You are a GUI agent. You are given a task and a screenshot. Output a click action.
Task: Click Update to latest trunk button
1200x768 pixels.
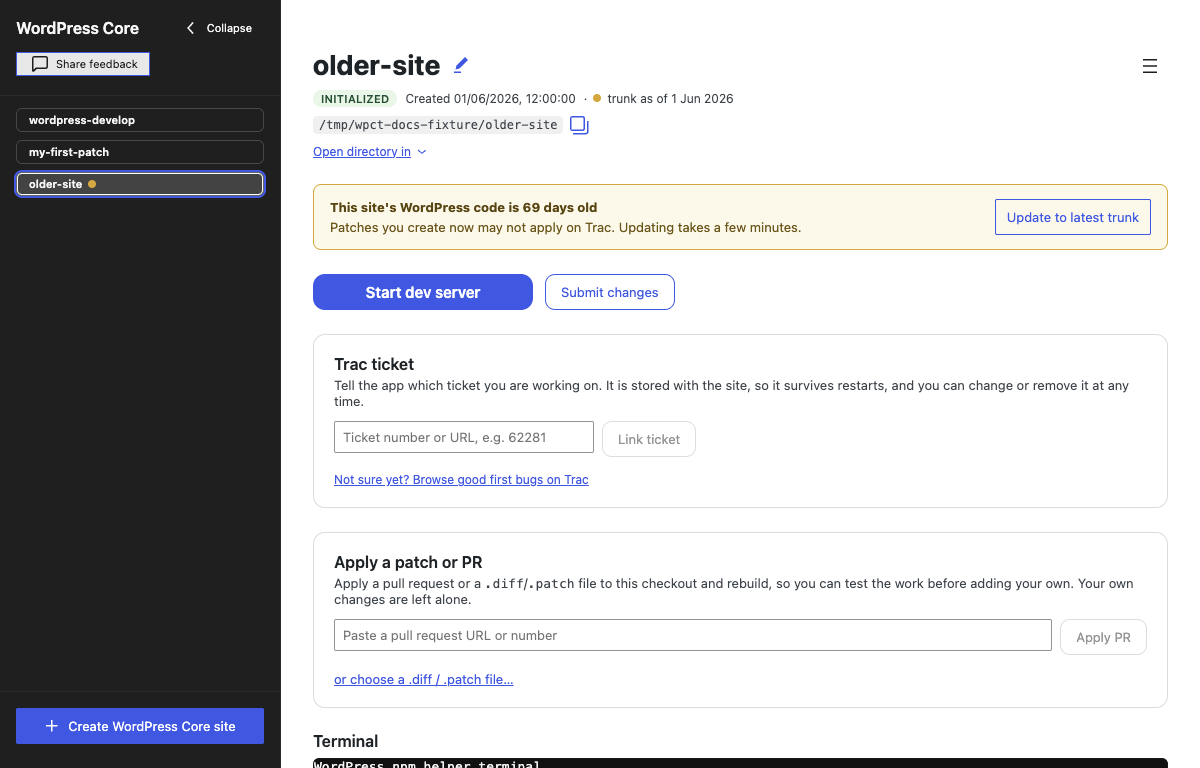[x=1073, y=217]
